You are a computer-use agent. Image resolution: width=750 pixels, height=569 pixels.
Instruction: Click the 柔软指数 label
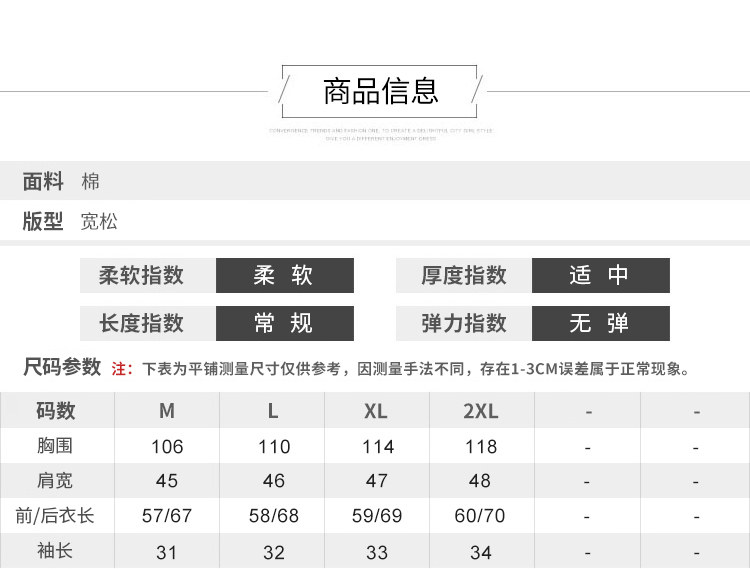click(x=142, y=275)
